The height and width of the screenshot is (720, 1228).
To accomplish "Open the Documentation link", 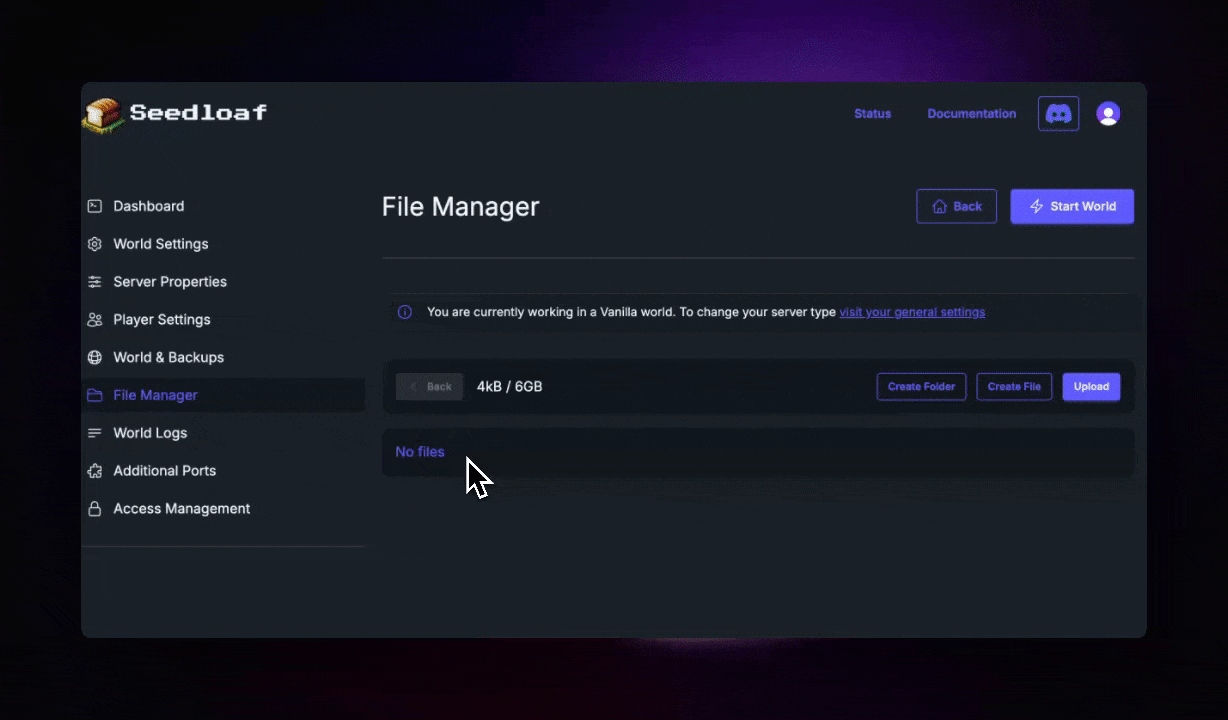I will point(971,114).
